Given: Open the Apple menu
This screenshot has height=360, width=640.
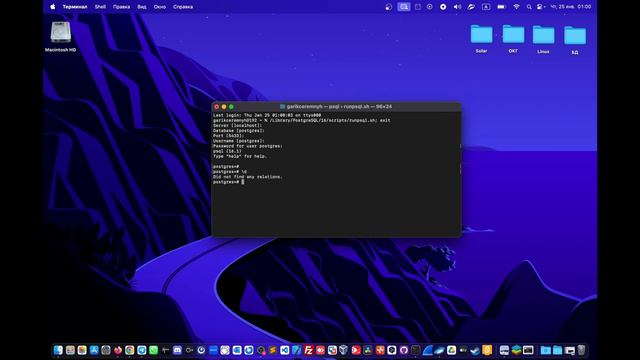Looking at the screenshot, I should 53,7.
